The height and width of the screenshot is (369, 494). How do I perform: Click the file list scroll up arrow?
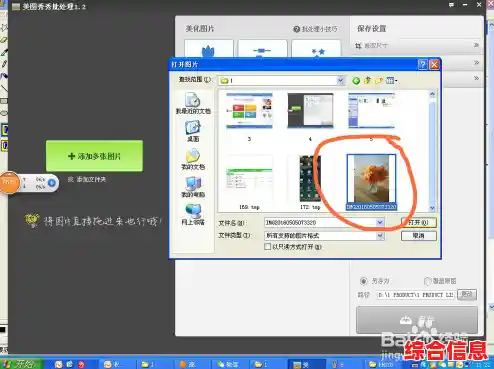432,94
